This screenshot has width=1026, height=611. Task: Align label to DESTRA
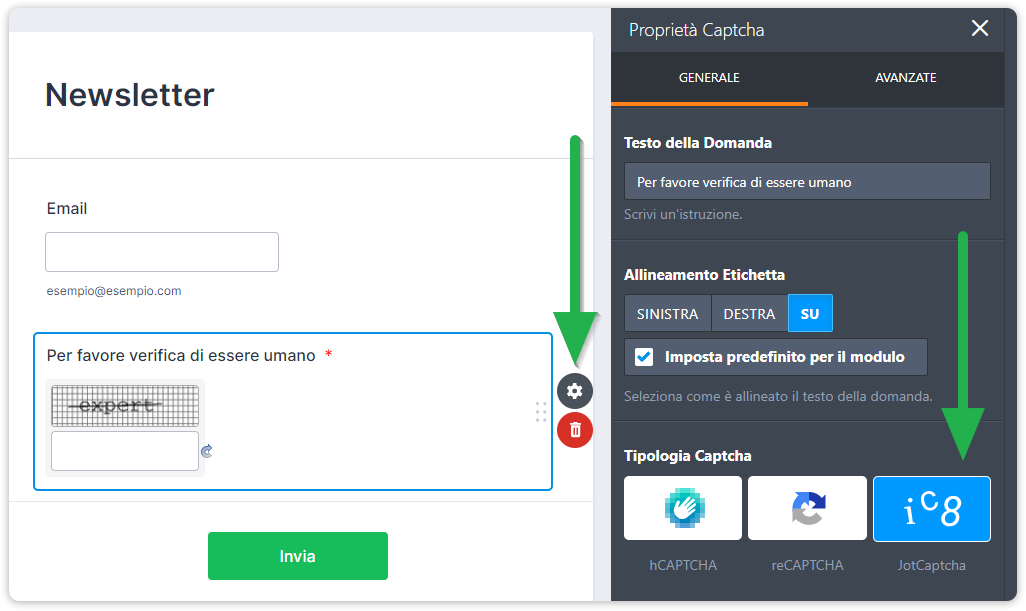[749, 314]
